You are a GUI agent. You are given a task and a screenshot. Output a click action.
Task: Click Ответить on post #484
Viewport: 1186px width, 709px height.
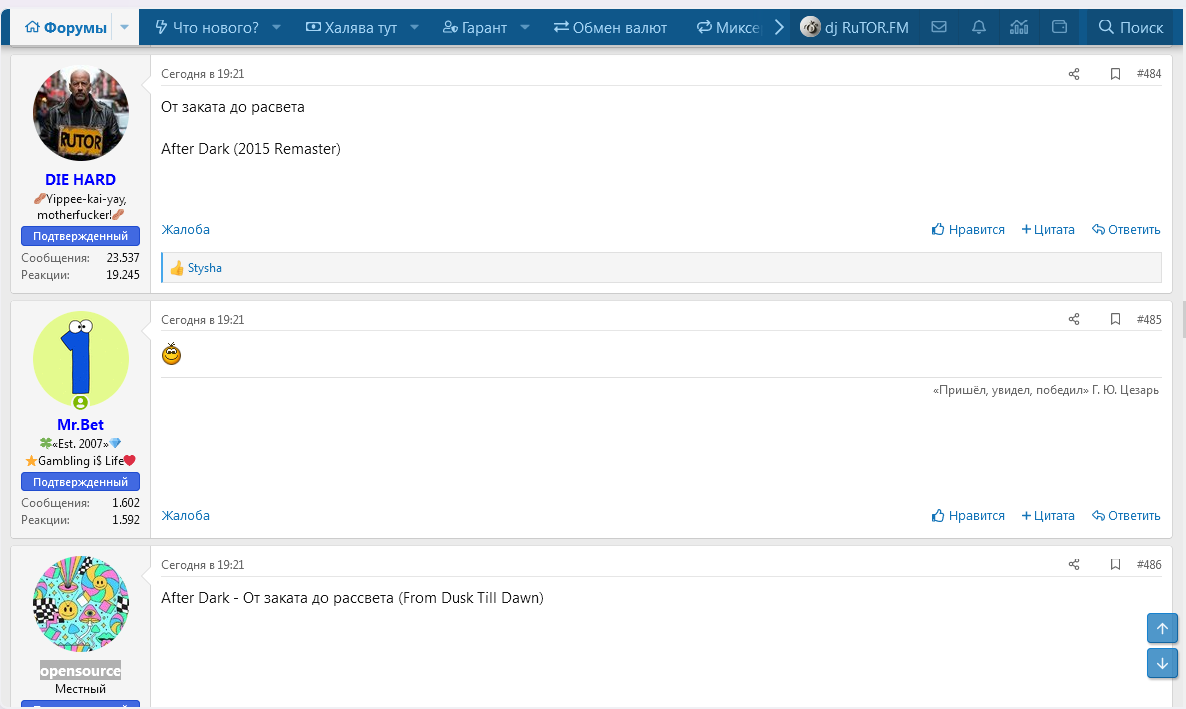click(1126, 230)
